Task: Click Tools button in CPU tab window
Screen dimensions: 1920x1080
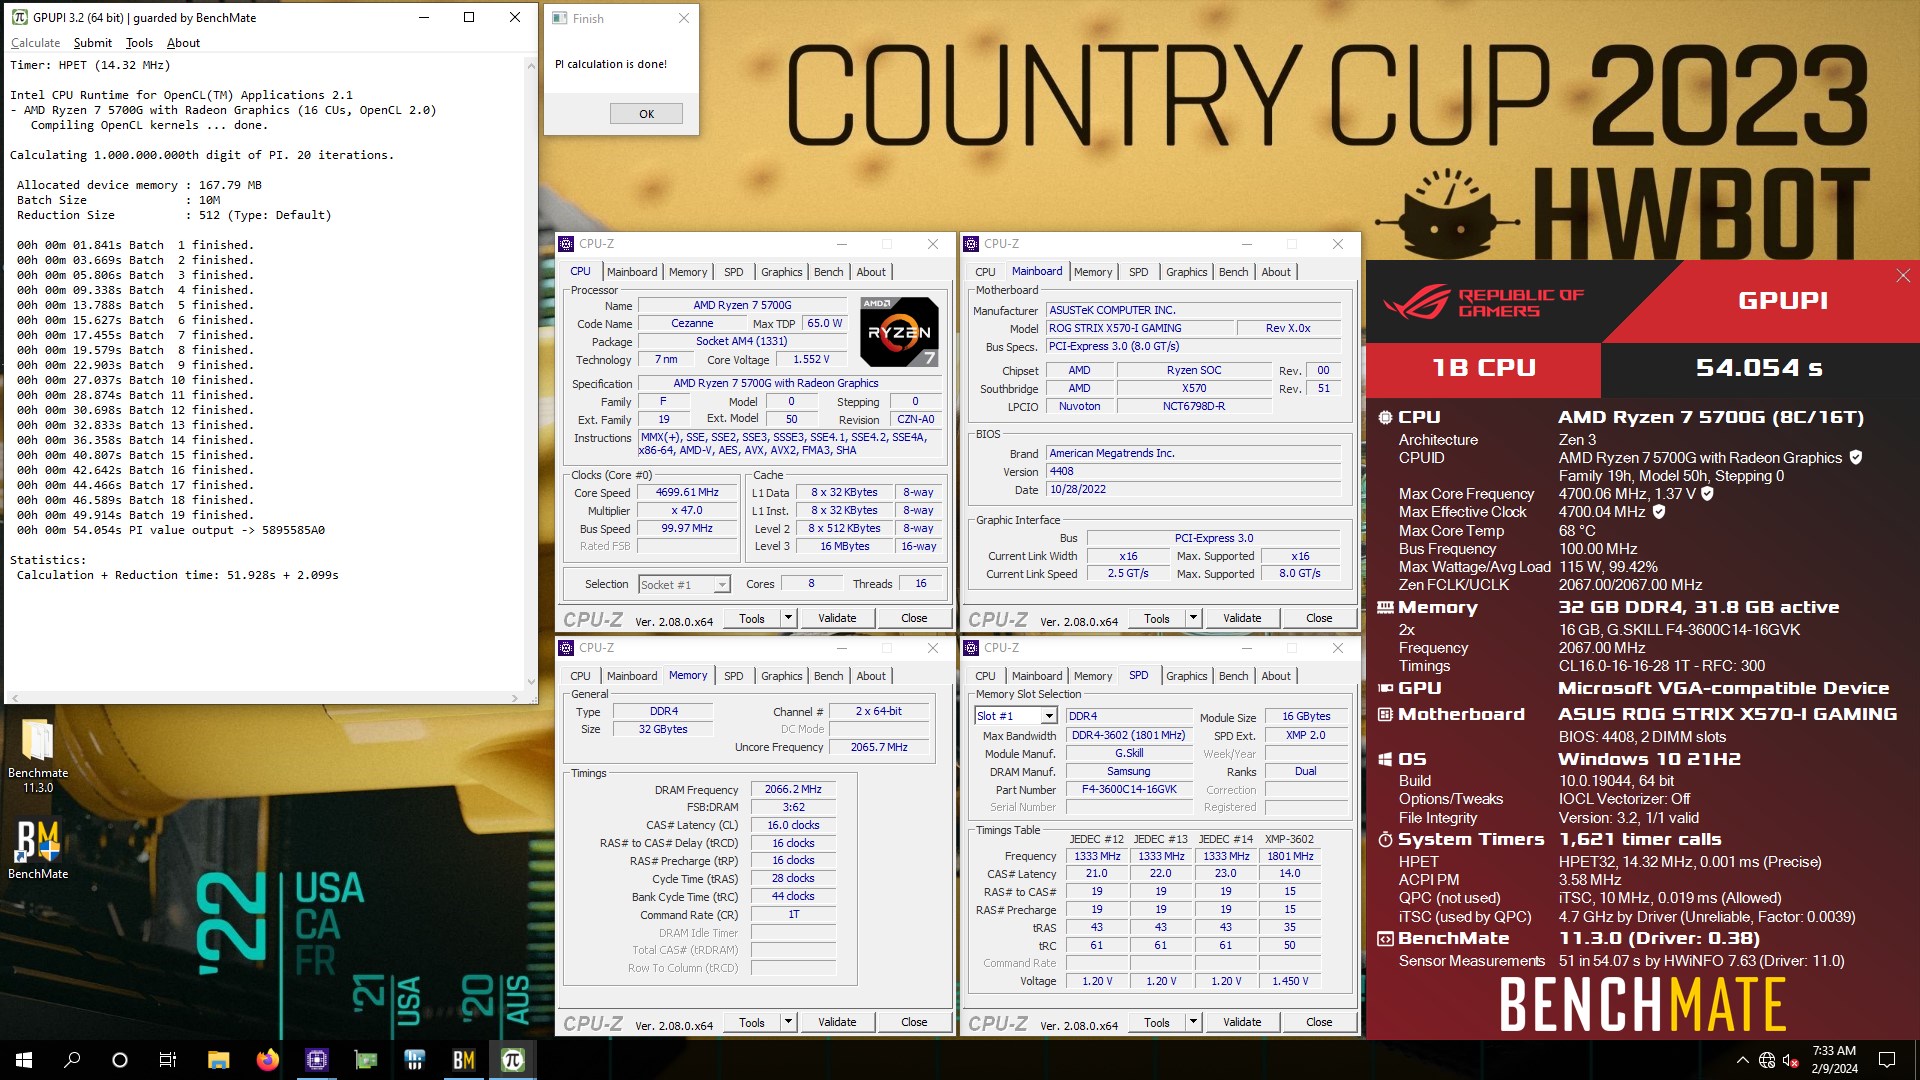Action: 752,618
